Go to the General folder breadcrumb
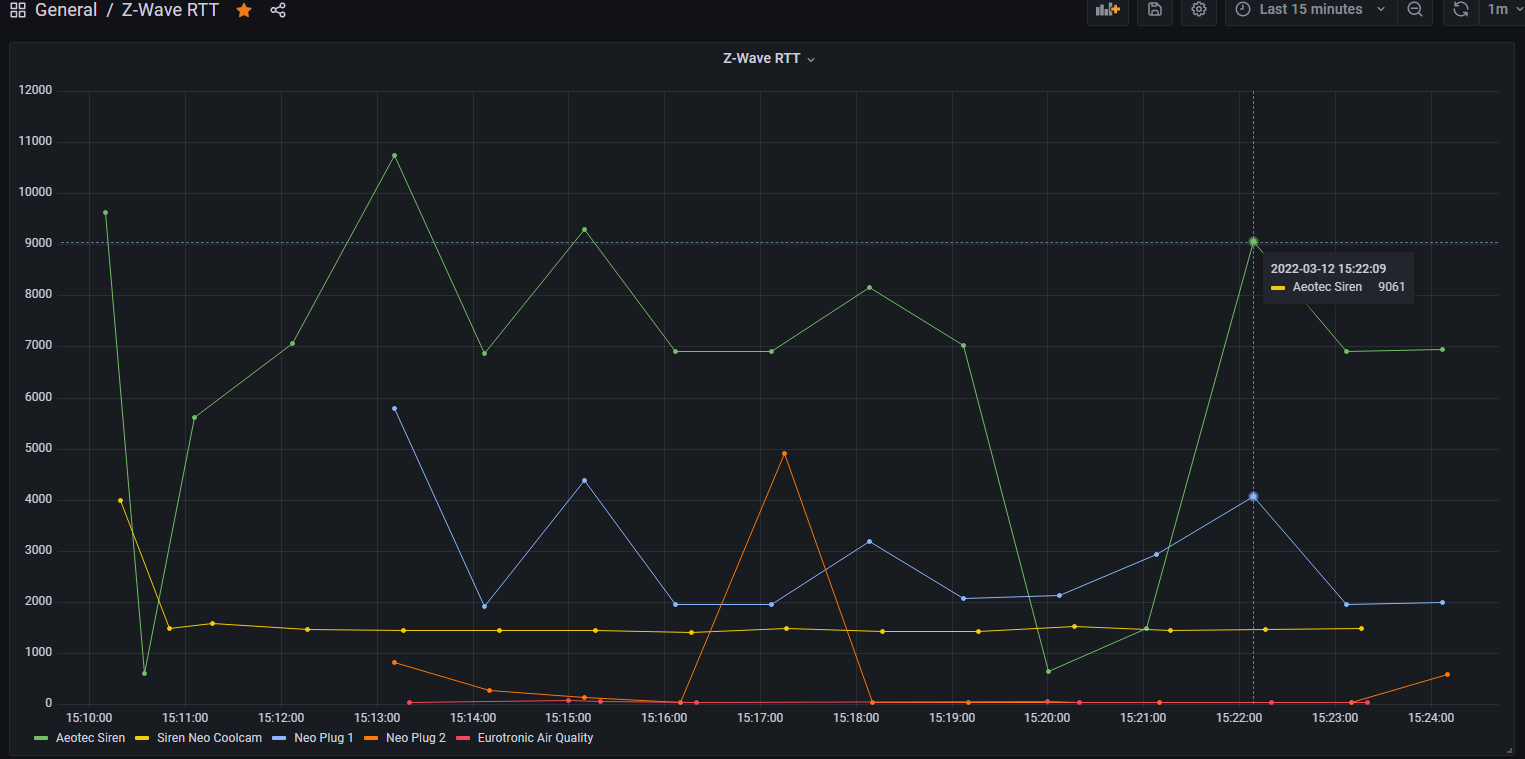Screen dimensions: 1525x759 (66, 10)
